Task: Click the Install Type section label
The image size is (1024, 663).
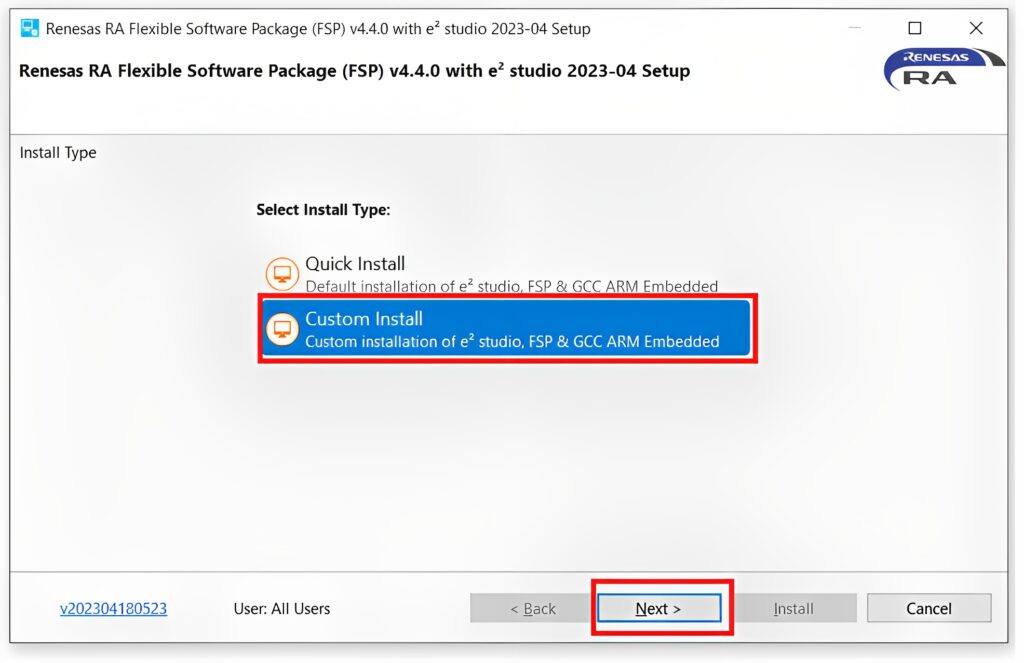Action: (57, 152)
